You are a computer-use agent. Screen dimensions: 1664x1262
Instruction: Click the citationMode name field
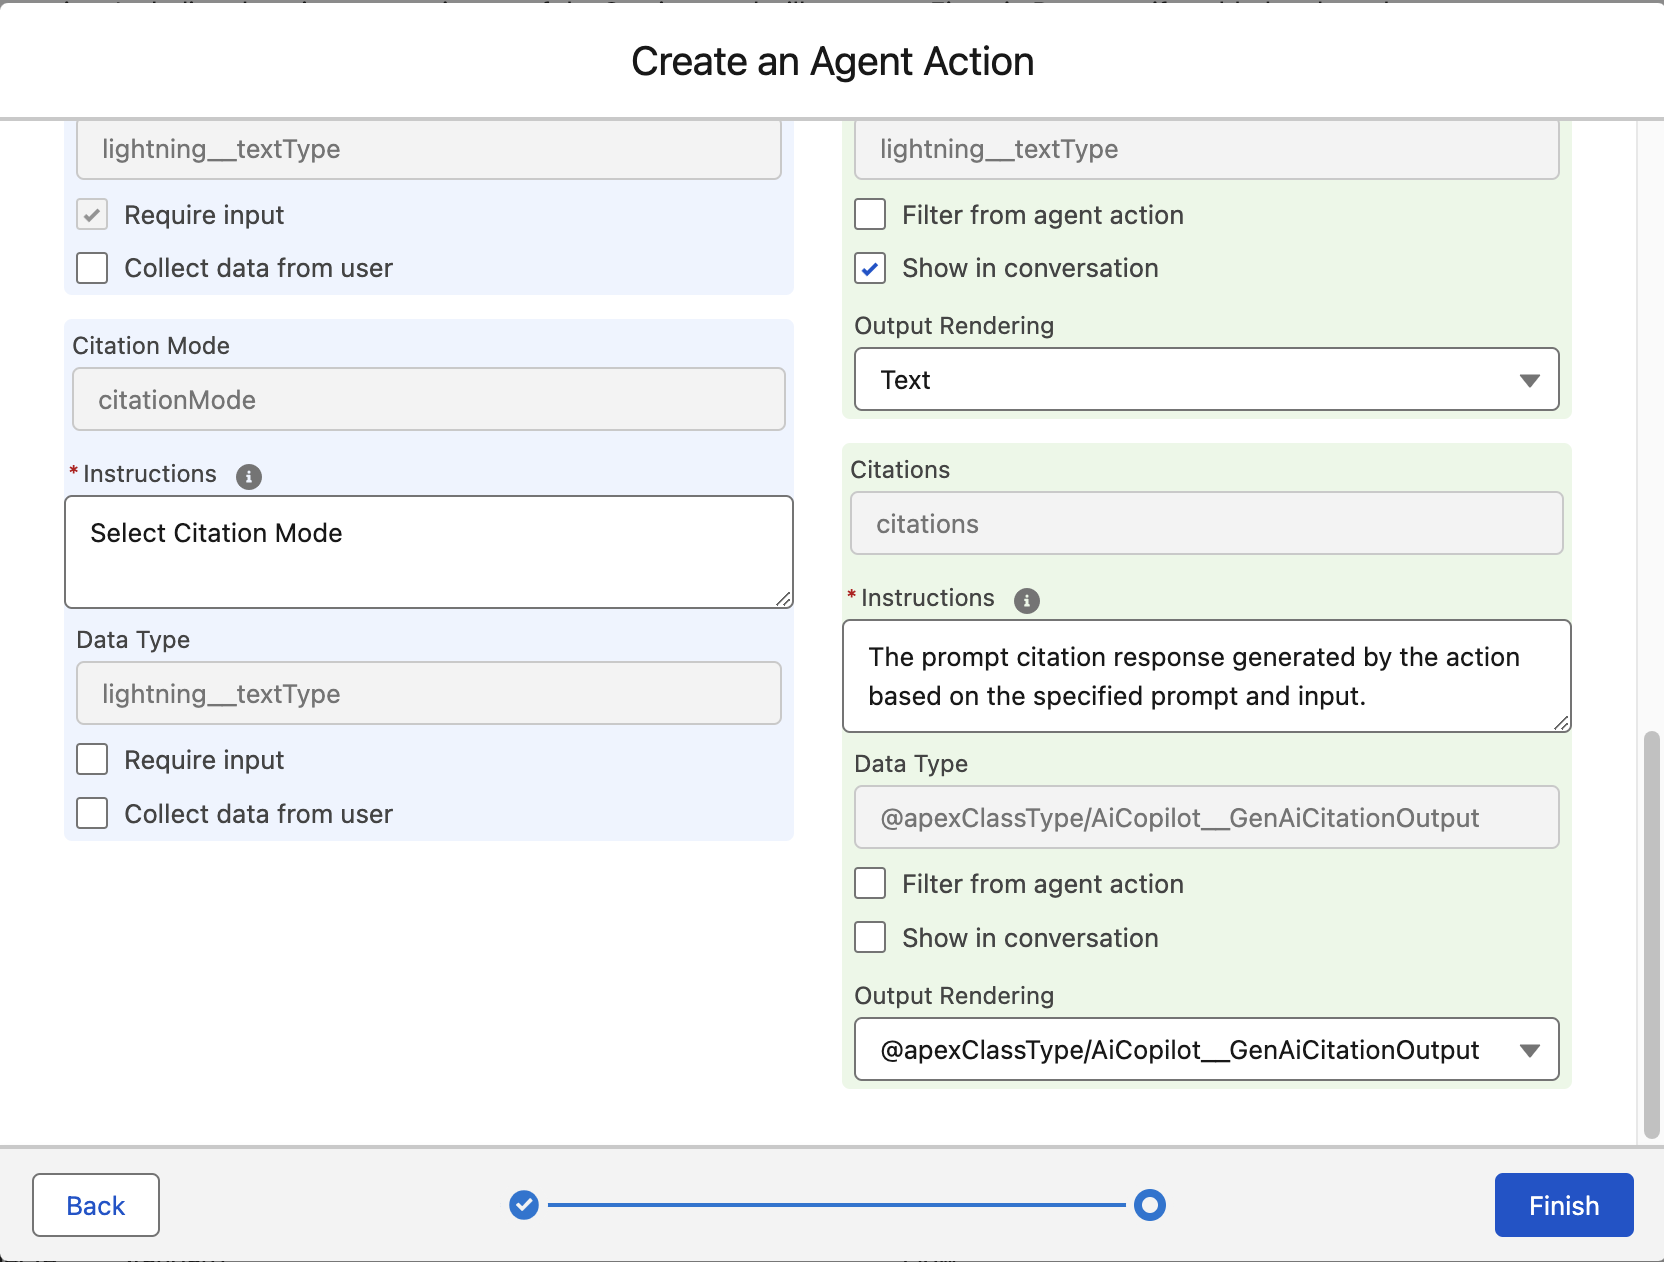click(x=428, y=400)
